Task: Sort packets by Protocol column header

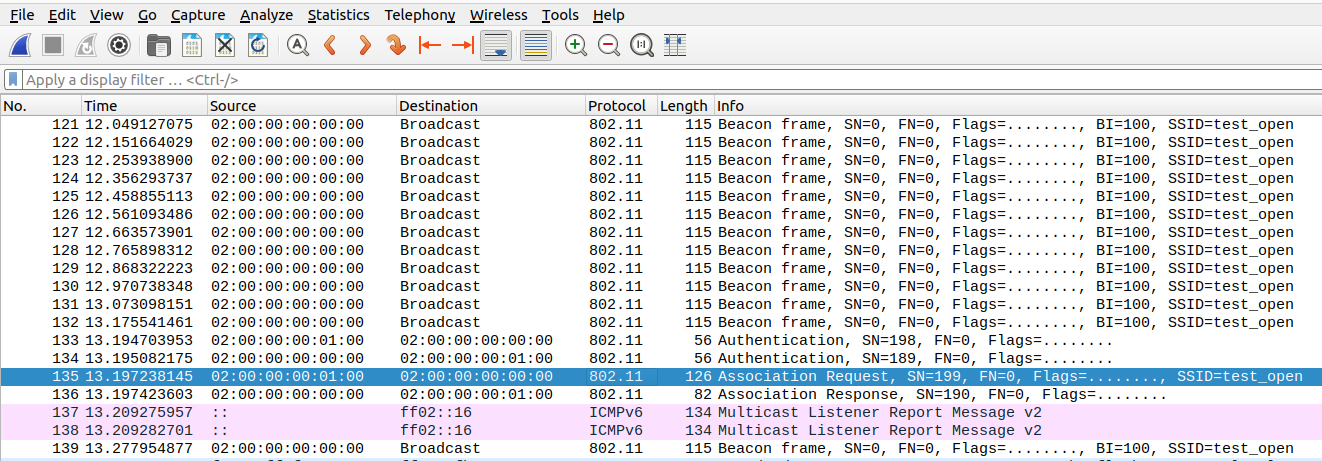Action: click(616, 106)
